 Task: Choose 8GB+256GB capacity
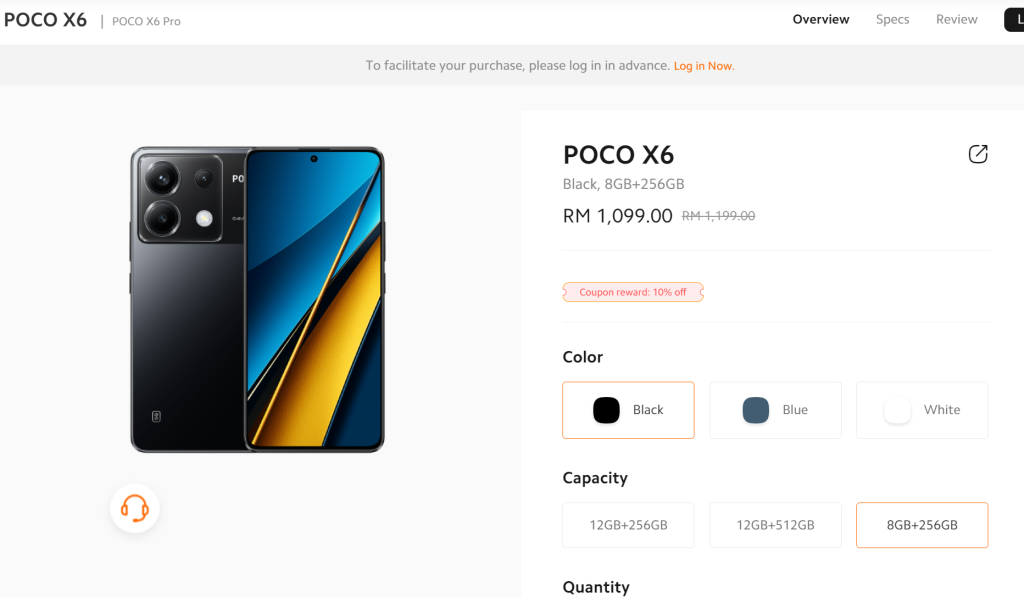(x=922, y=525)
